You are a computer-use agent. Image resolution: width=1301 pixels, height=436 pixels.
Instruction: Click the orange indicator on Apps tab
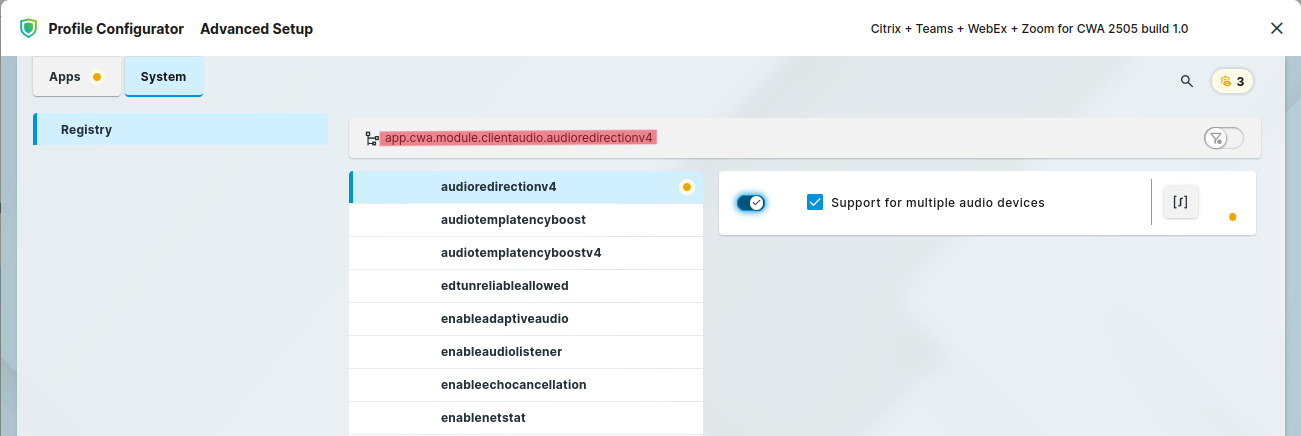(97, 77)
